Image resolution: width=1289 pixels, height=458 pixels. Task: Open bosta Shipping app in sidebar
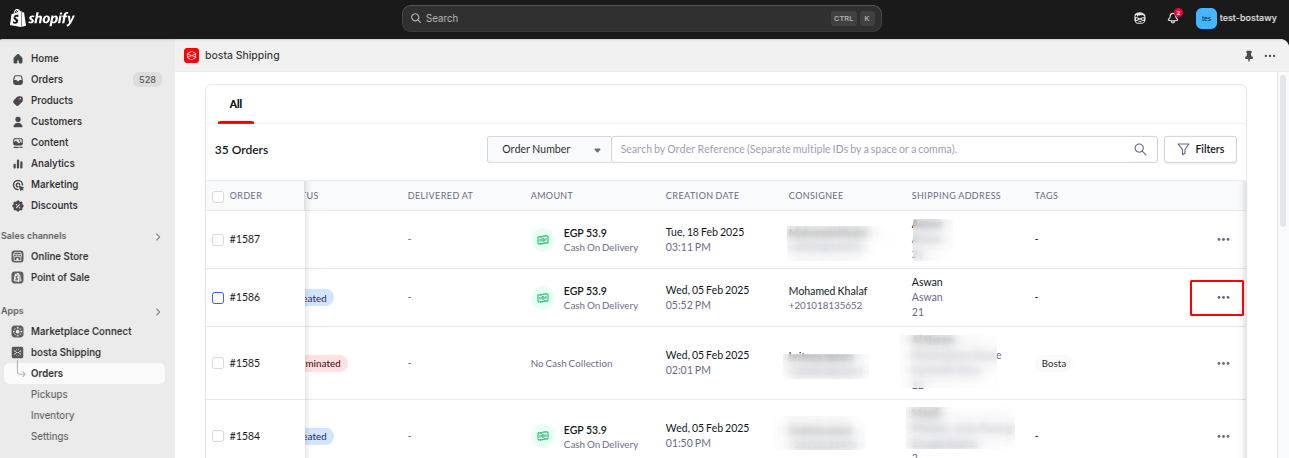pyautogui.click(x=65, y=352)
